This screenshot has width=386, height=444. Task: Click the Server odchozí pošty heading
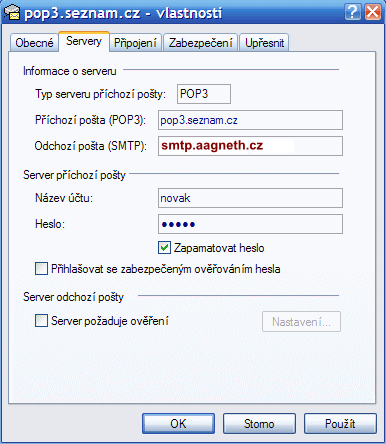pyautogui.click(x=73, y=297)
